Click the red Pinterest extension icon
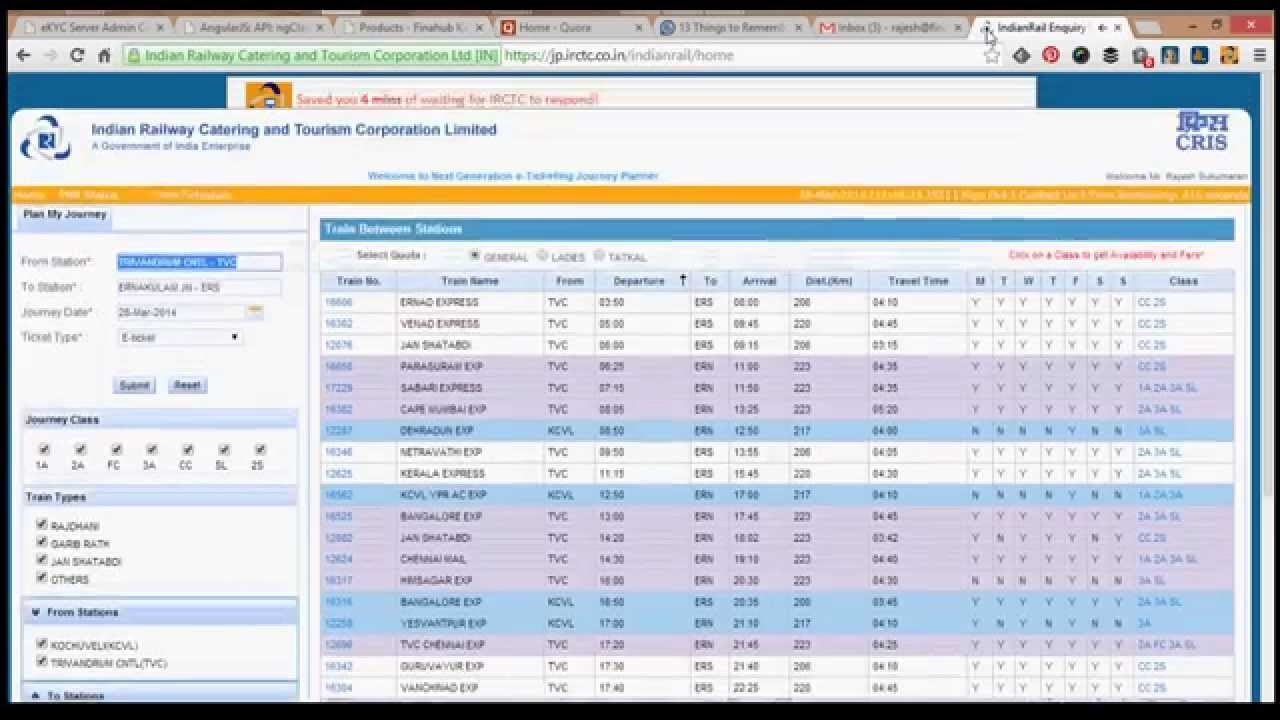 (x=1050, y=56)
